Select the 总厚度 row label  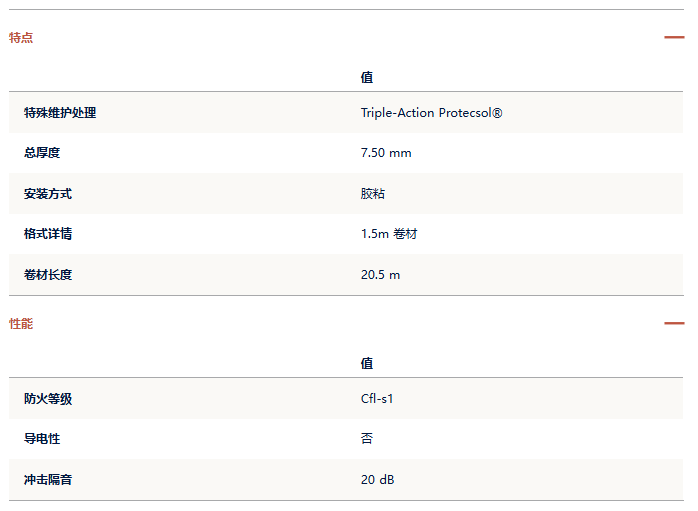click(x=42, y=153)
